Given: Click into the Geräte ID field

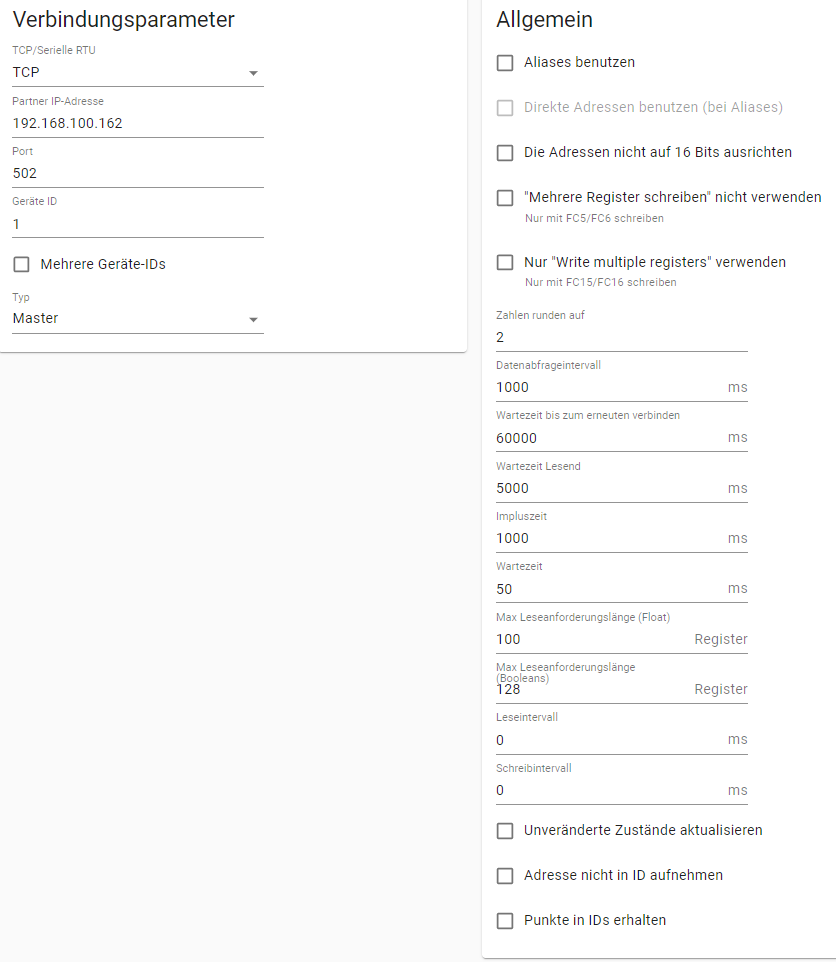Looking at the screenshot, I should point(137,224).
